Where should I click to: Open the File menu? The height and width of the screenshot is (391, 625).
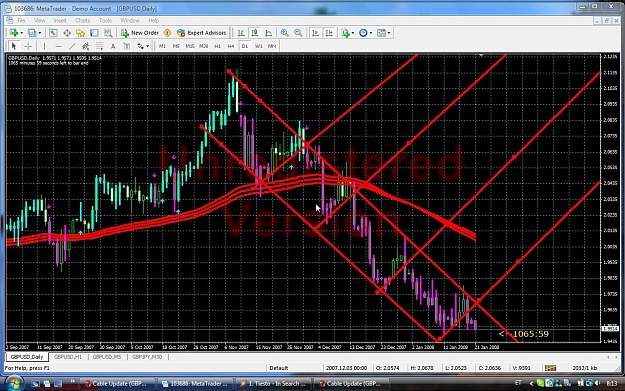coord(21,20)
